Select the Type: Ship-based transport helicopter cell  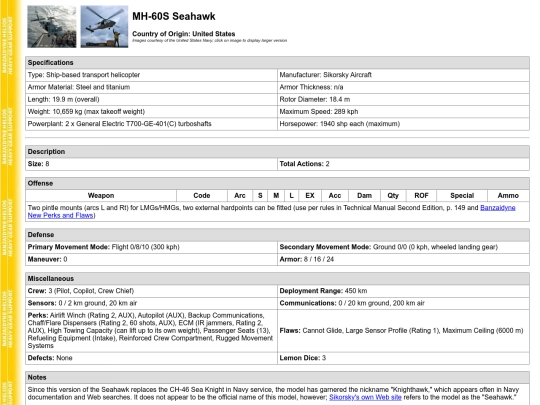(151, 75)
